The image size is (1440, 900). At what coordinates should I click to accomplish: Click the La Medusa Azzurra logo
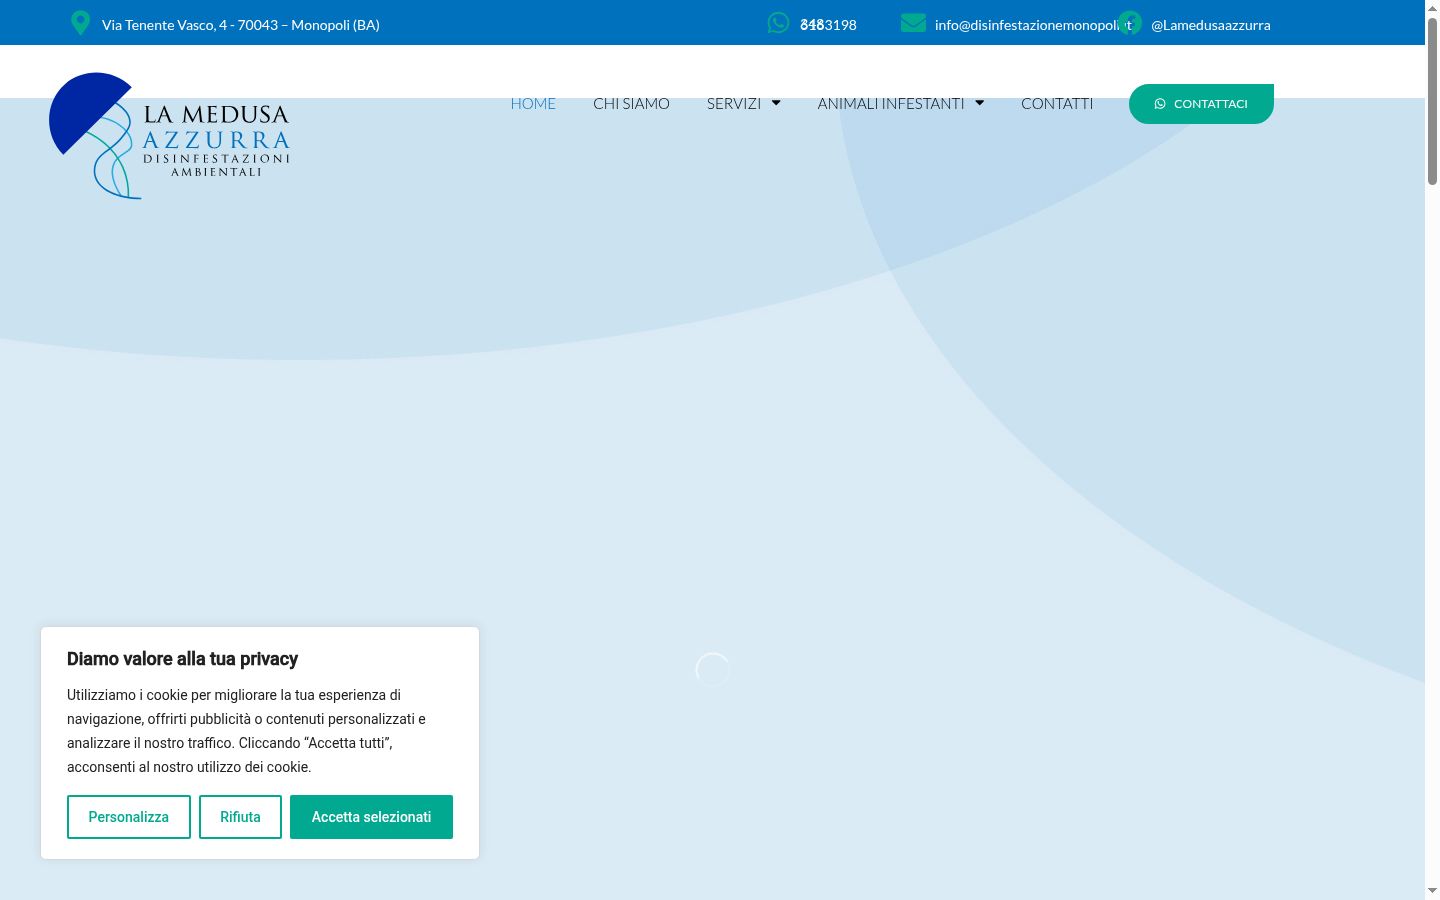169,135
